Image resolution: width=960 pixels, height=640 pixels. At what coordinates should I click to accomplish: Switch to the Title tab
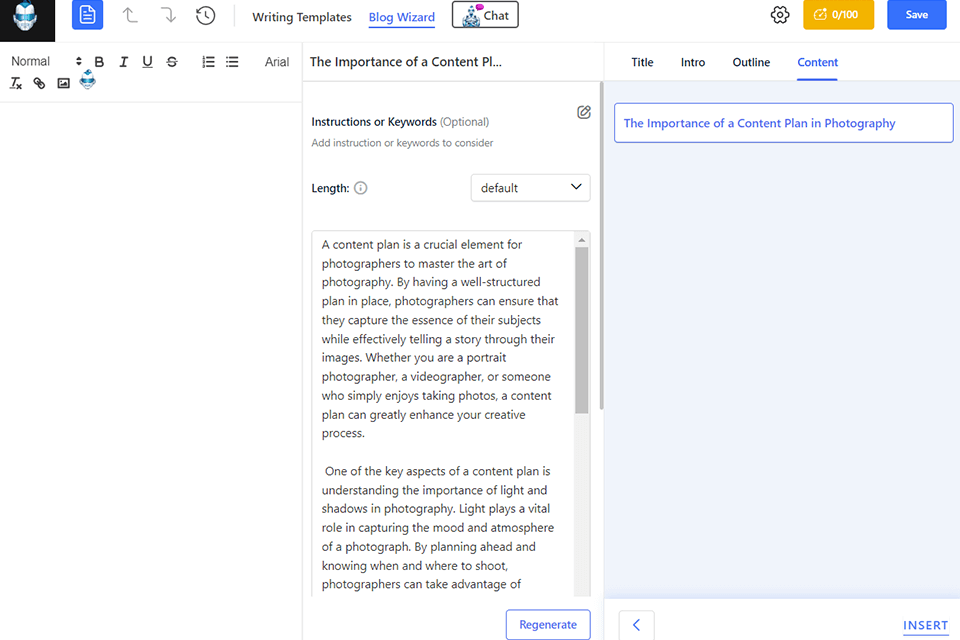(x=642, y=62)
